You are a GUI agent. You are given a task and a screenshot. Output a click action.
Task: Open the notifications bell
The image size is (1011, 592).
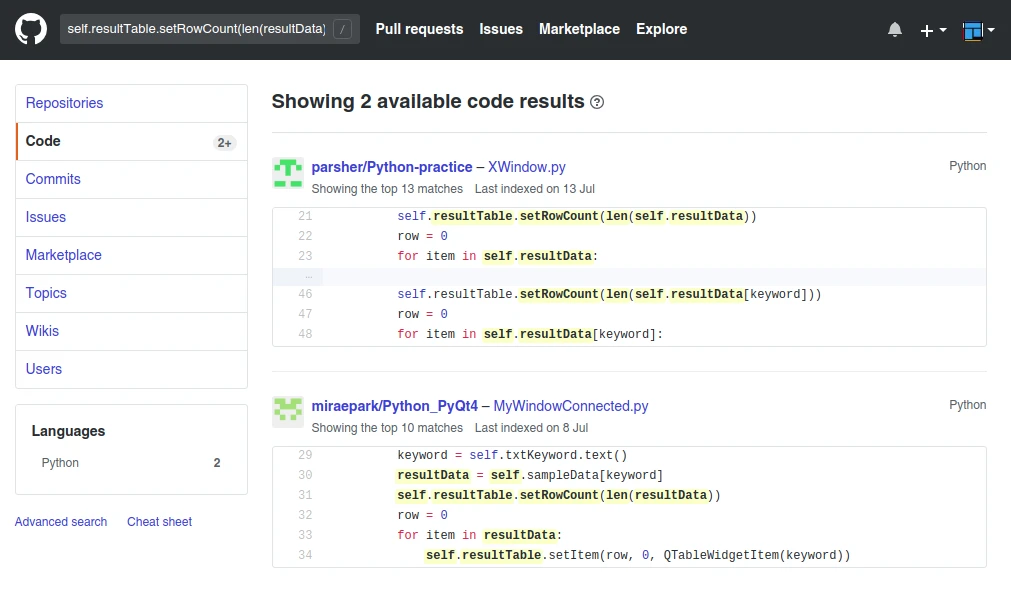tap(894, 30)
